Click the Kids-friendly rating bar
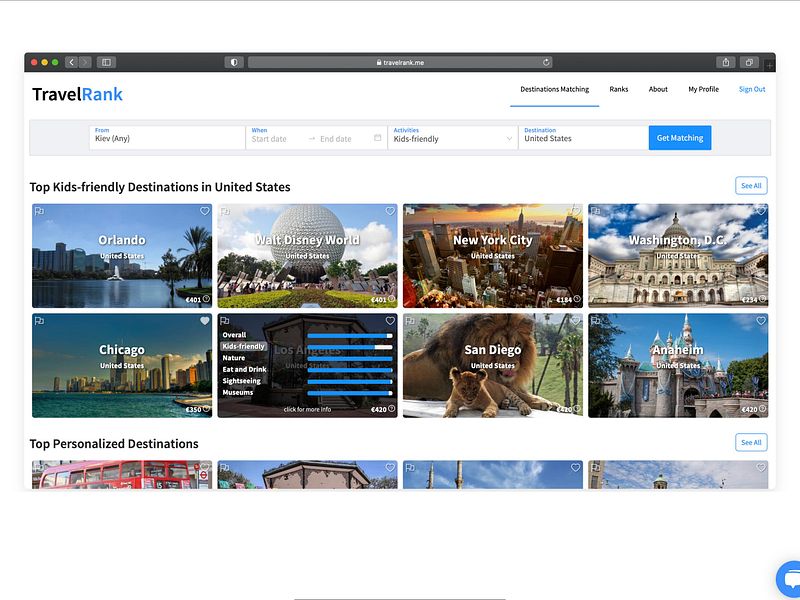 click(350, 347)
